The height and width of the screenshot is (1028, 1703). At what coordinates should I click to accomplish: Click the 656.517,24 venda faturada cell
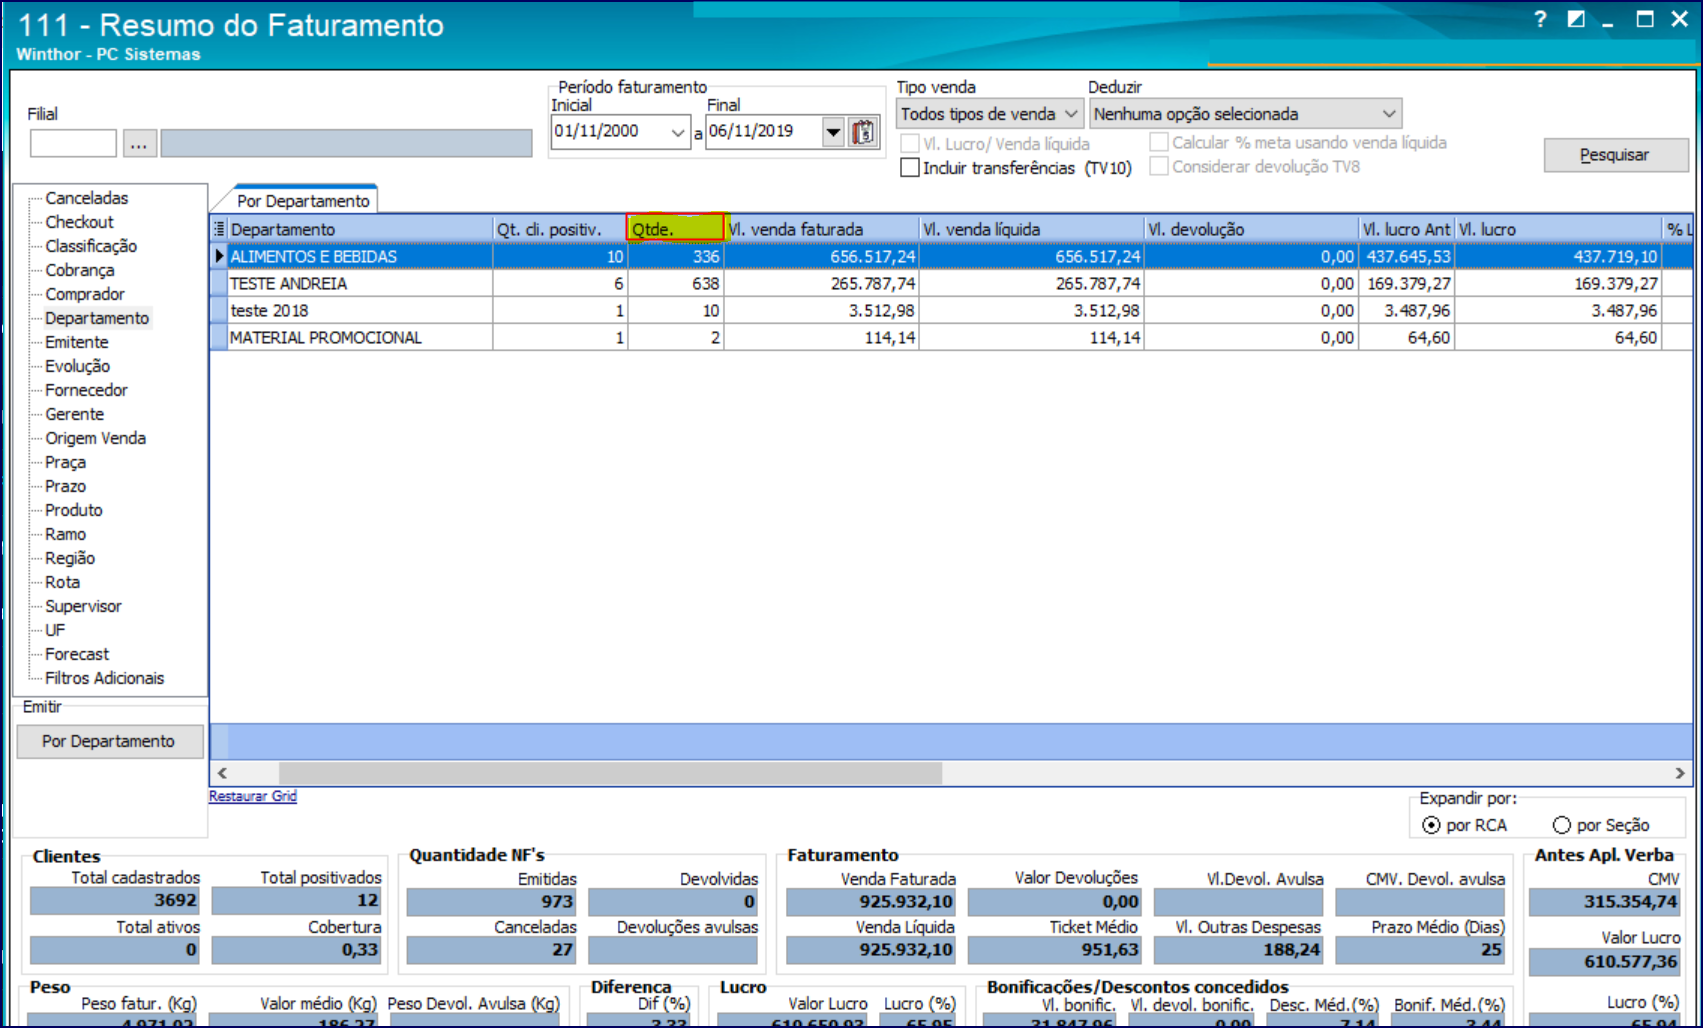[x=822, y=257]
